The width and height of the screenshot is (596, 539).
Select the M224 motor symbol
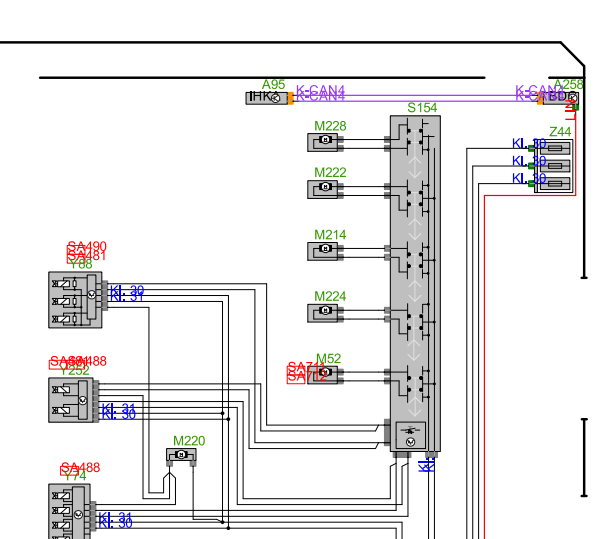[x=322, y=313]
